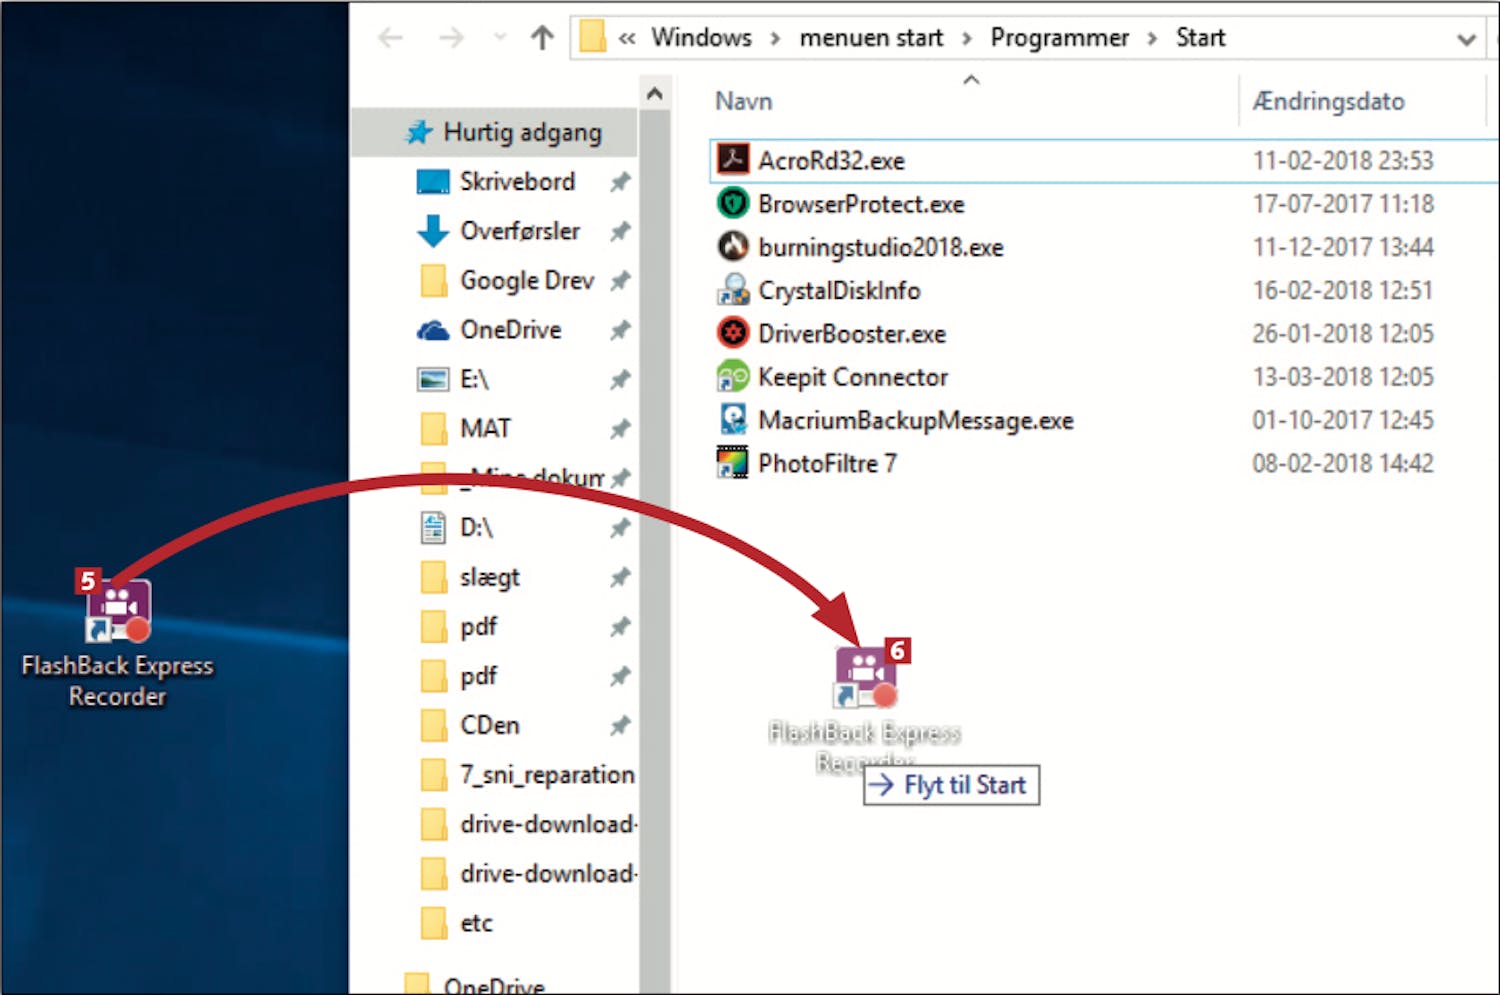Sort by Navn column header
Viewport: 1500px width, 995px height.
(744, 101)
